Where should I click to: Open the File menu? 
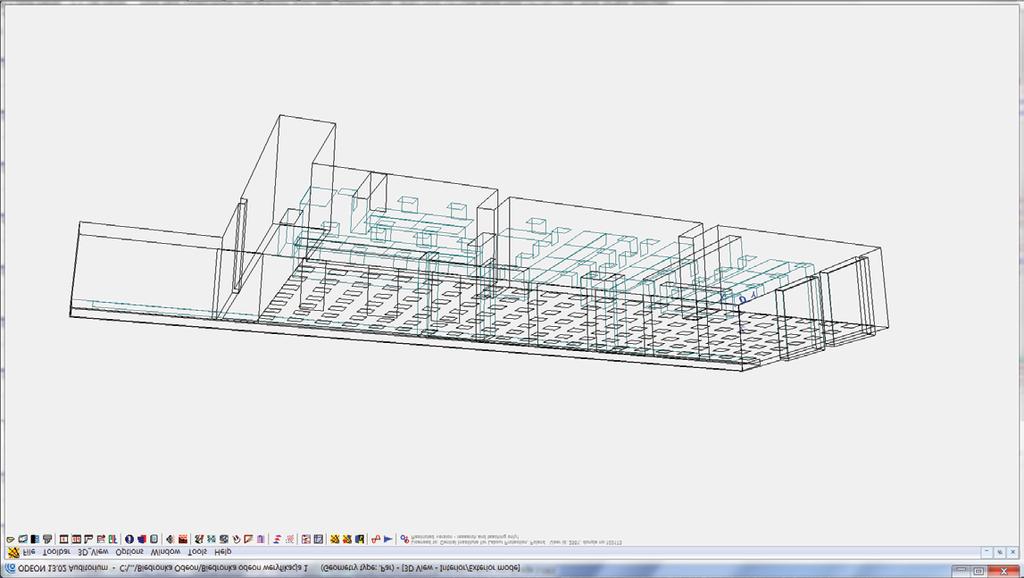pyautogui.click(x=29, y=553)
